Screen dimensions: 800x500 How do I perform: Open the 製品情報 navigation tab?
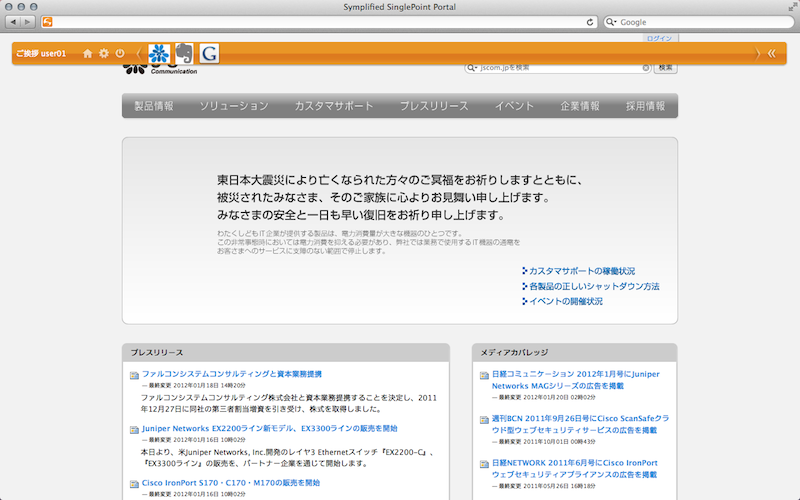tap(154, 106)
